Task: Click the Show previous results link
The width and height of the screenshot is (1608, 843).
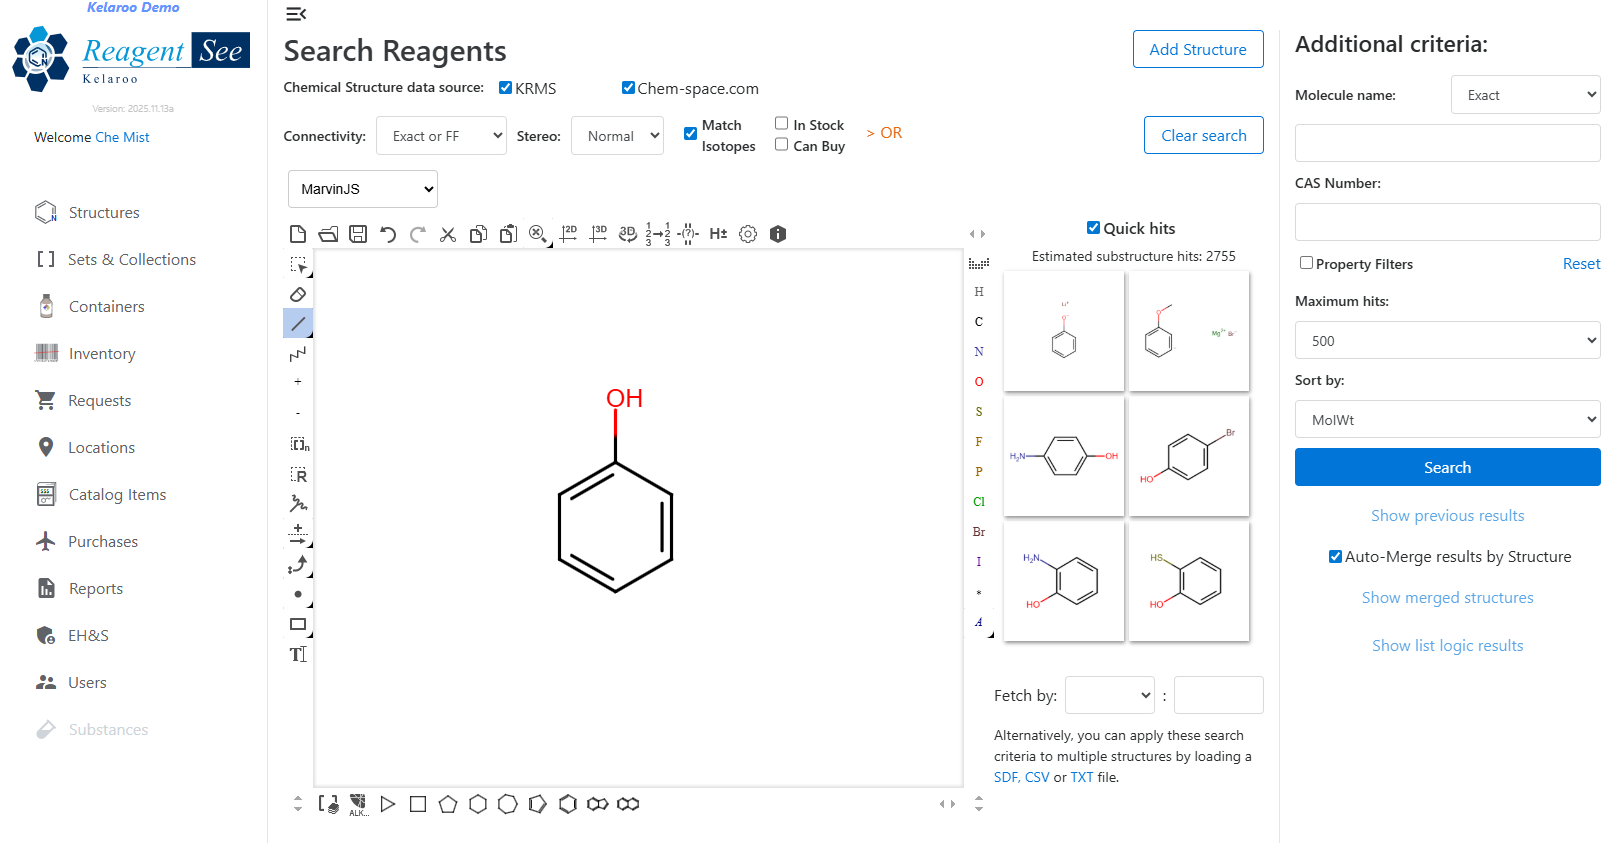Action: tap(1447, 516)
